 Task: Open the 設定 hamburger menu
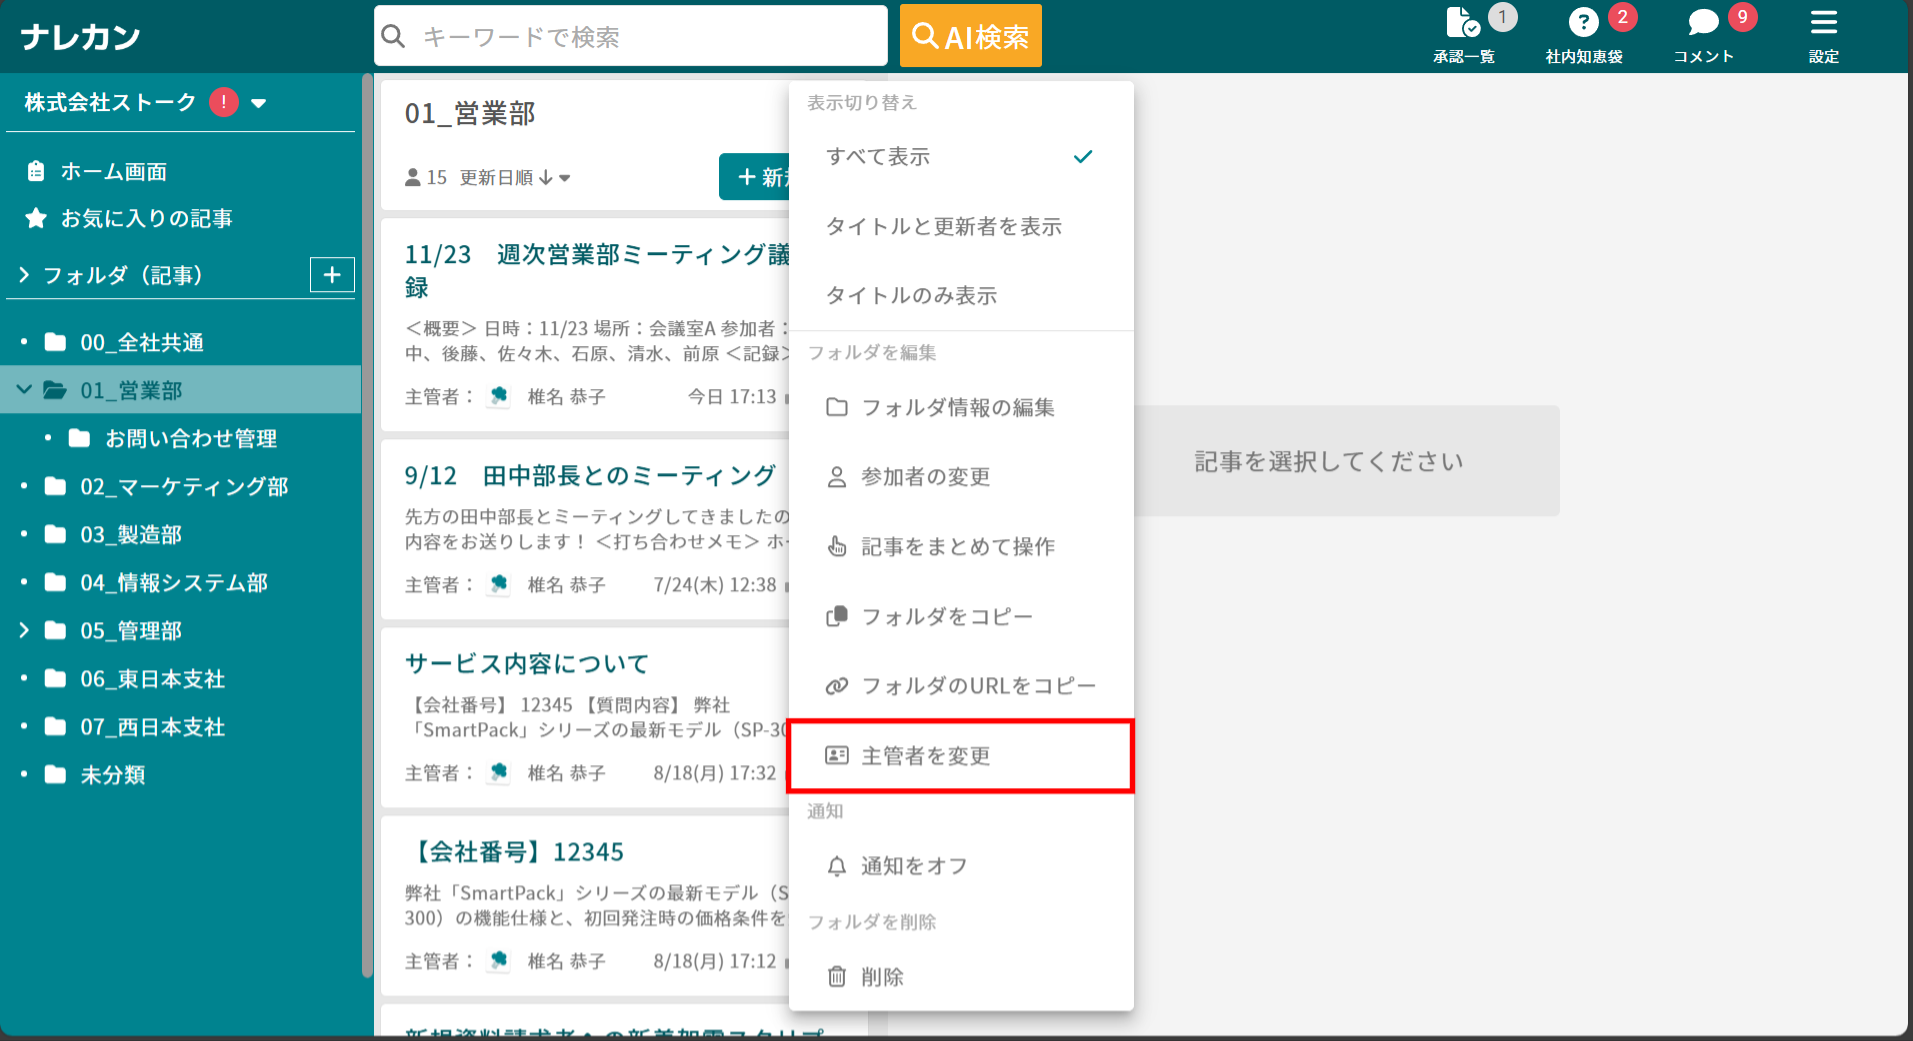pos(1823,24)
